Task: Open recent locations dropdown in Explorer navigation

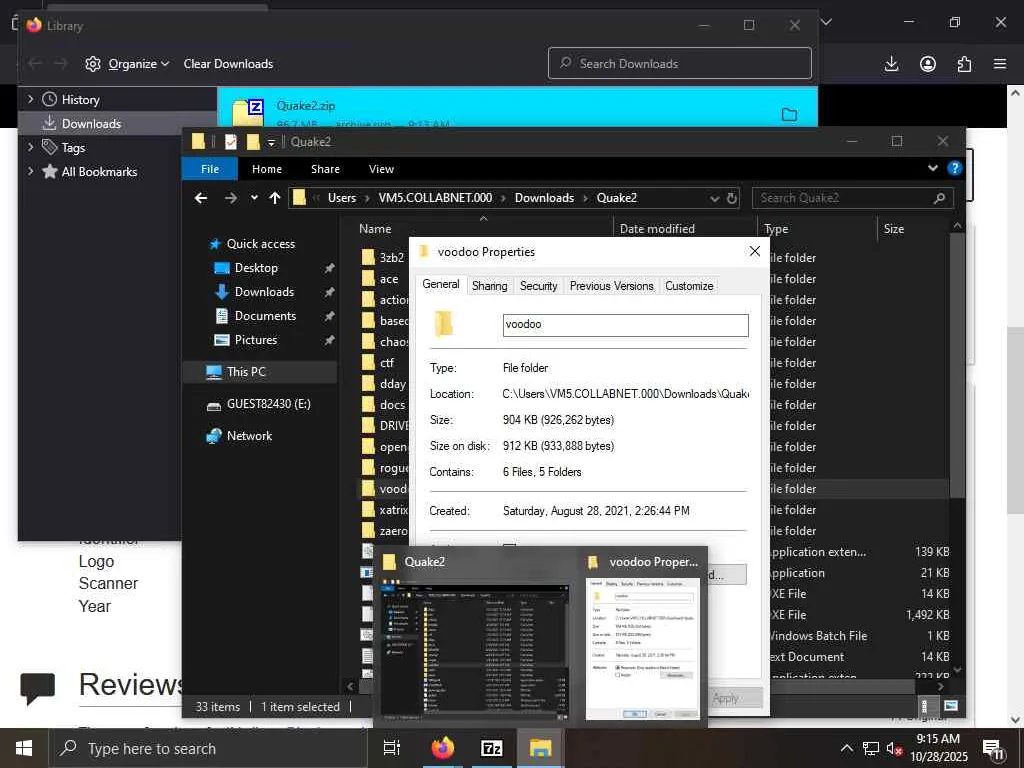Action: (x=254, y=198)
